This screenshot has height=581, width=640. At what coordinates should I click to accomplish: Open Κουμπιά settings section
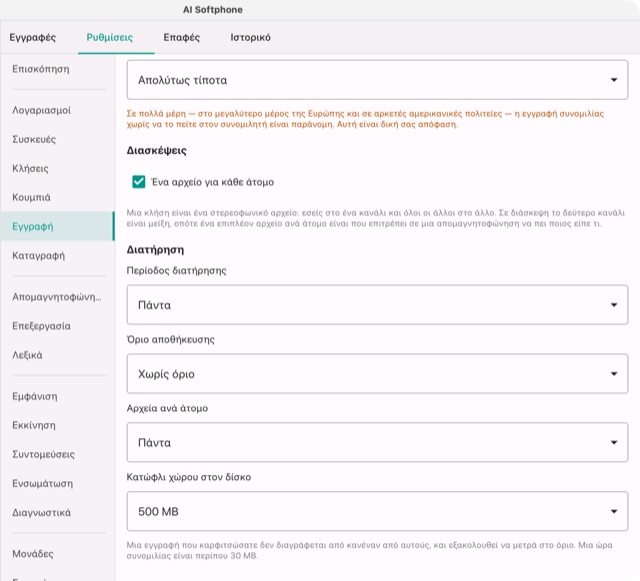pyautogui.click(x=57, y=197)
